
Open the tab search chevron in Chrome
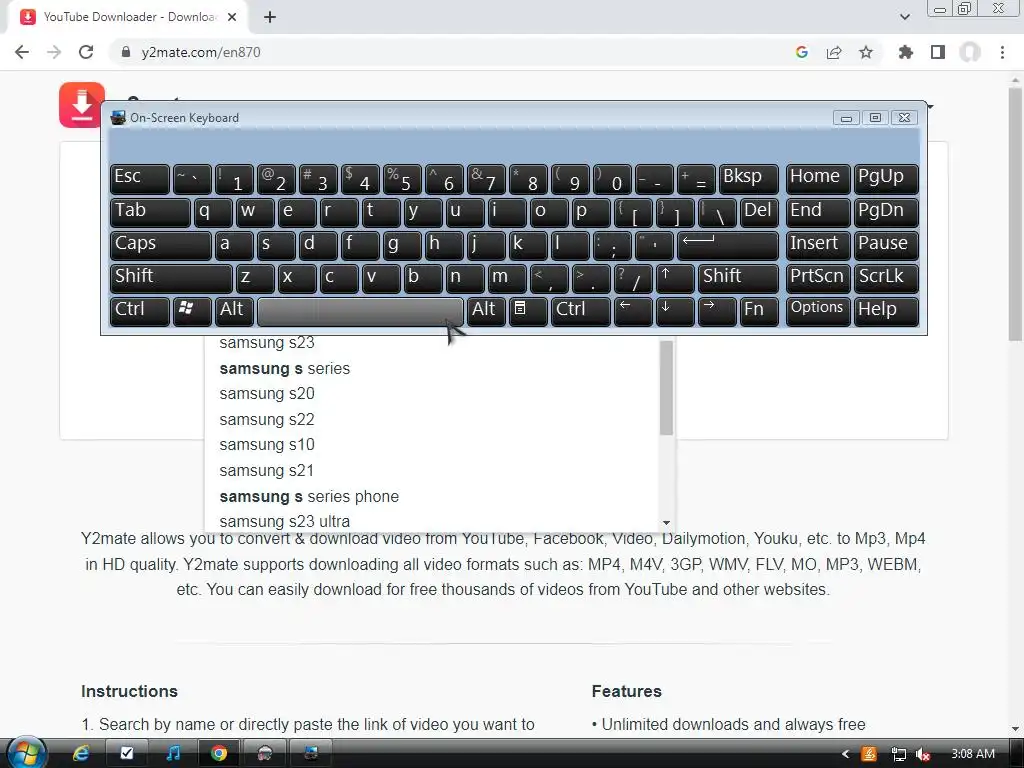click(904, 17)
